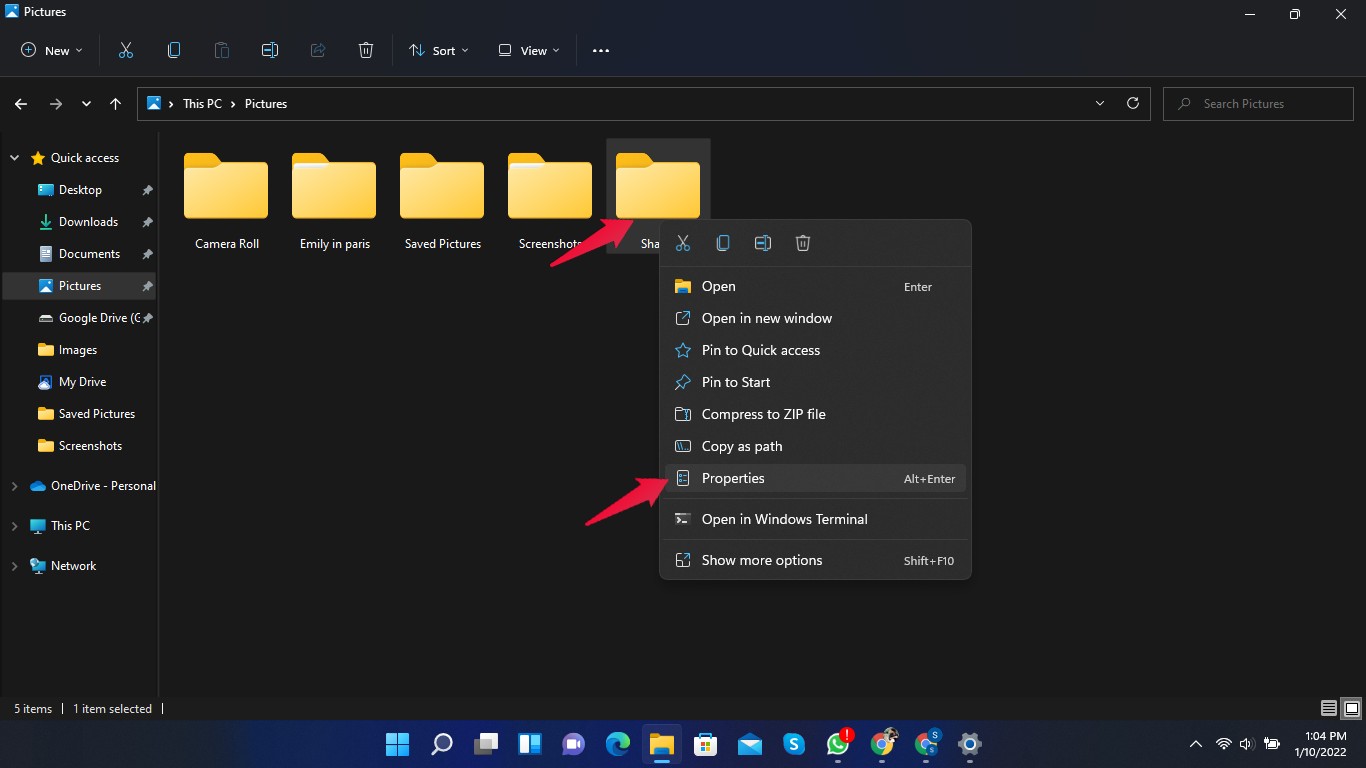The width and height of the screenshot is (1366, 768).
Task: Click the Delete icon in the context menu
Action: tap(803, 243)
